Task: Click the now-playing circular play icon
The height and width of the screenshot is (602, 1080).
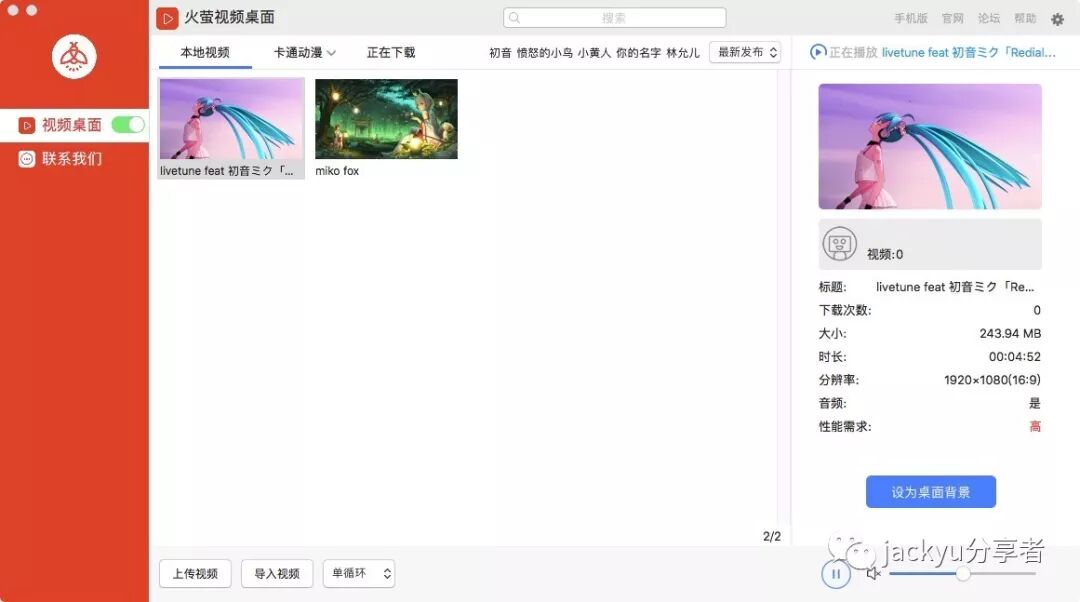Action: pos(818,52)
